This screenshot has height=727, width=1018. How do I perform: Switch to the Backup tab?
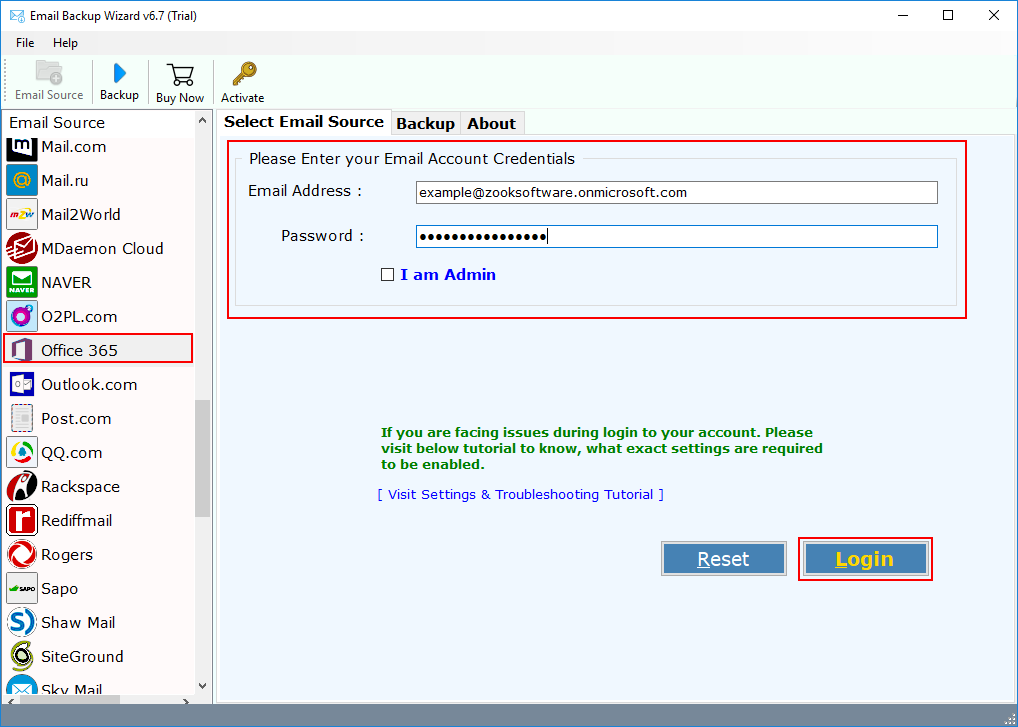click(x=425, y=123)
